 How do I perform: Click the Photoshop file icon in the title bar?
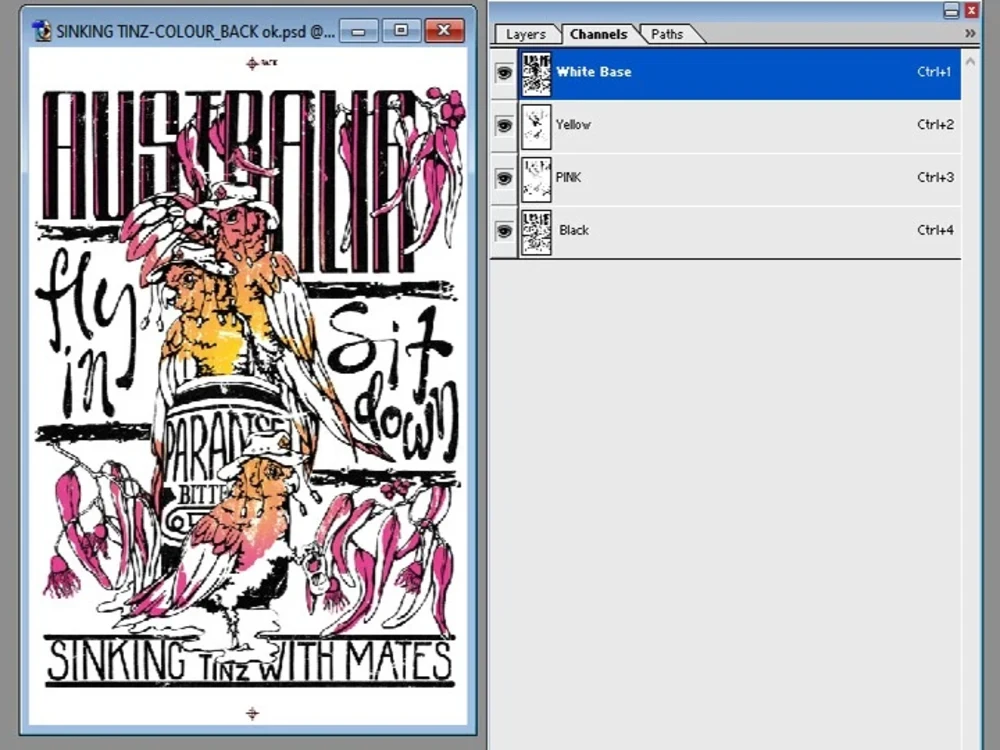coord(41,31)
